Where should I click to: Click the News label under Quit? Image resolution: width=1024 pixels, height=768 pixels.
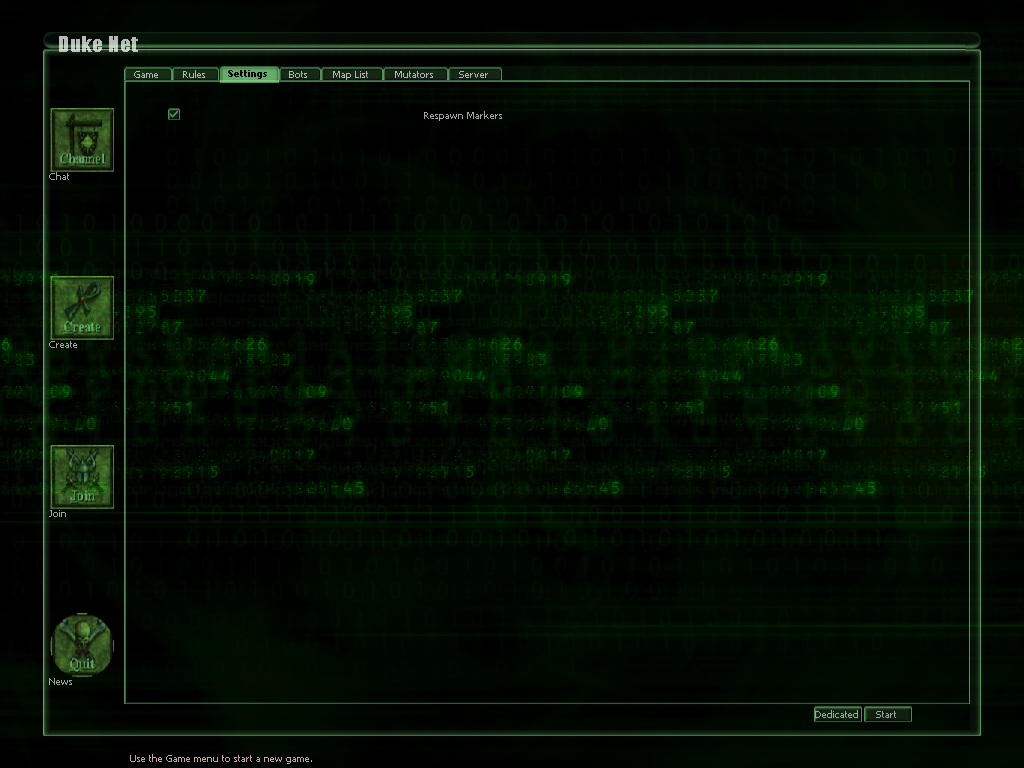tap(60, 682)
